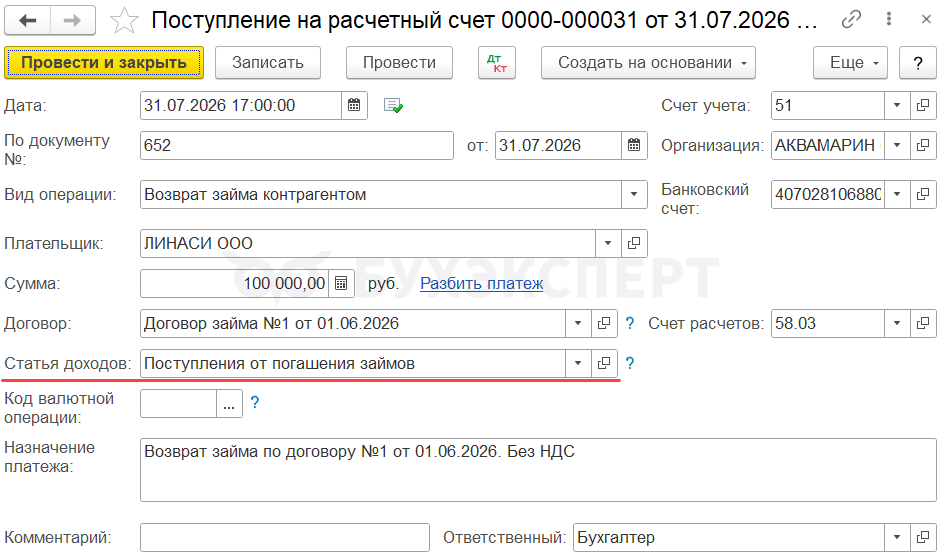Screen dimensions: 941x558
Task: Open calendar for document date от
Action: pyautogui.click(x=634, y=145)
